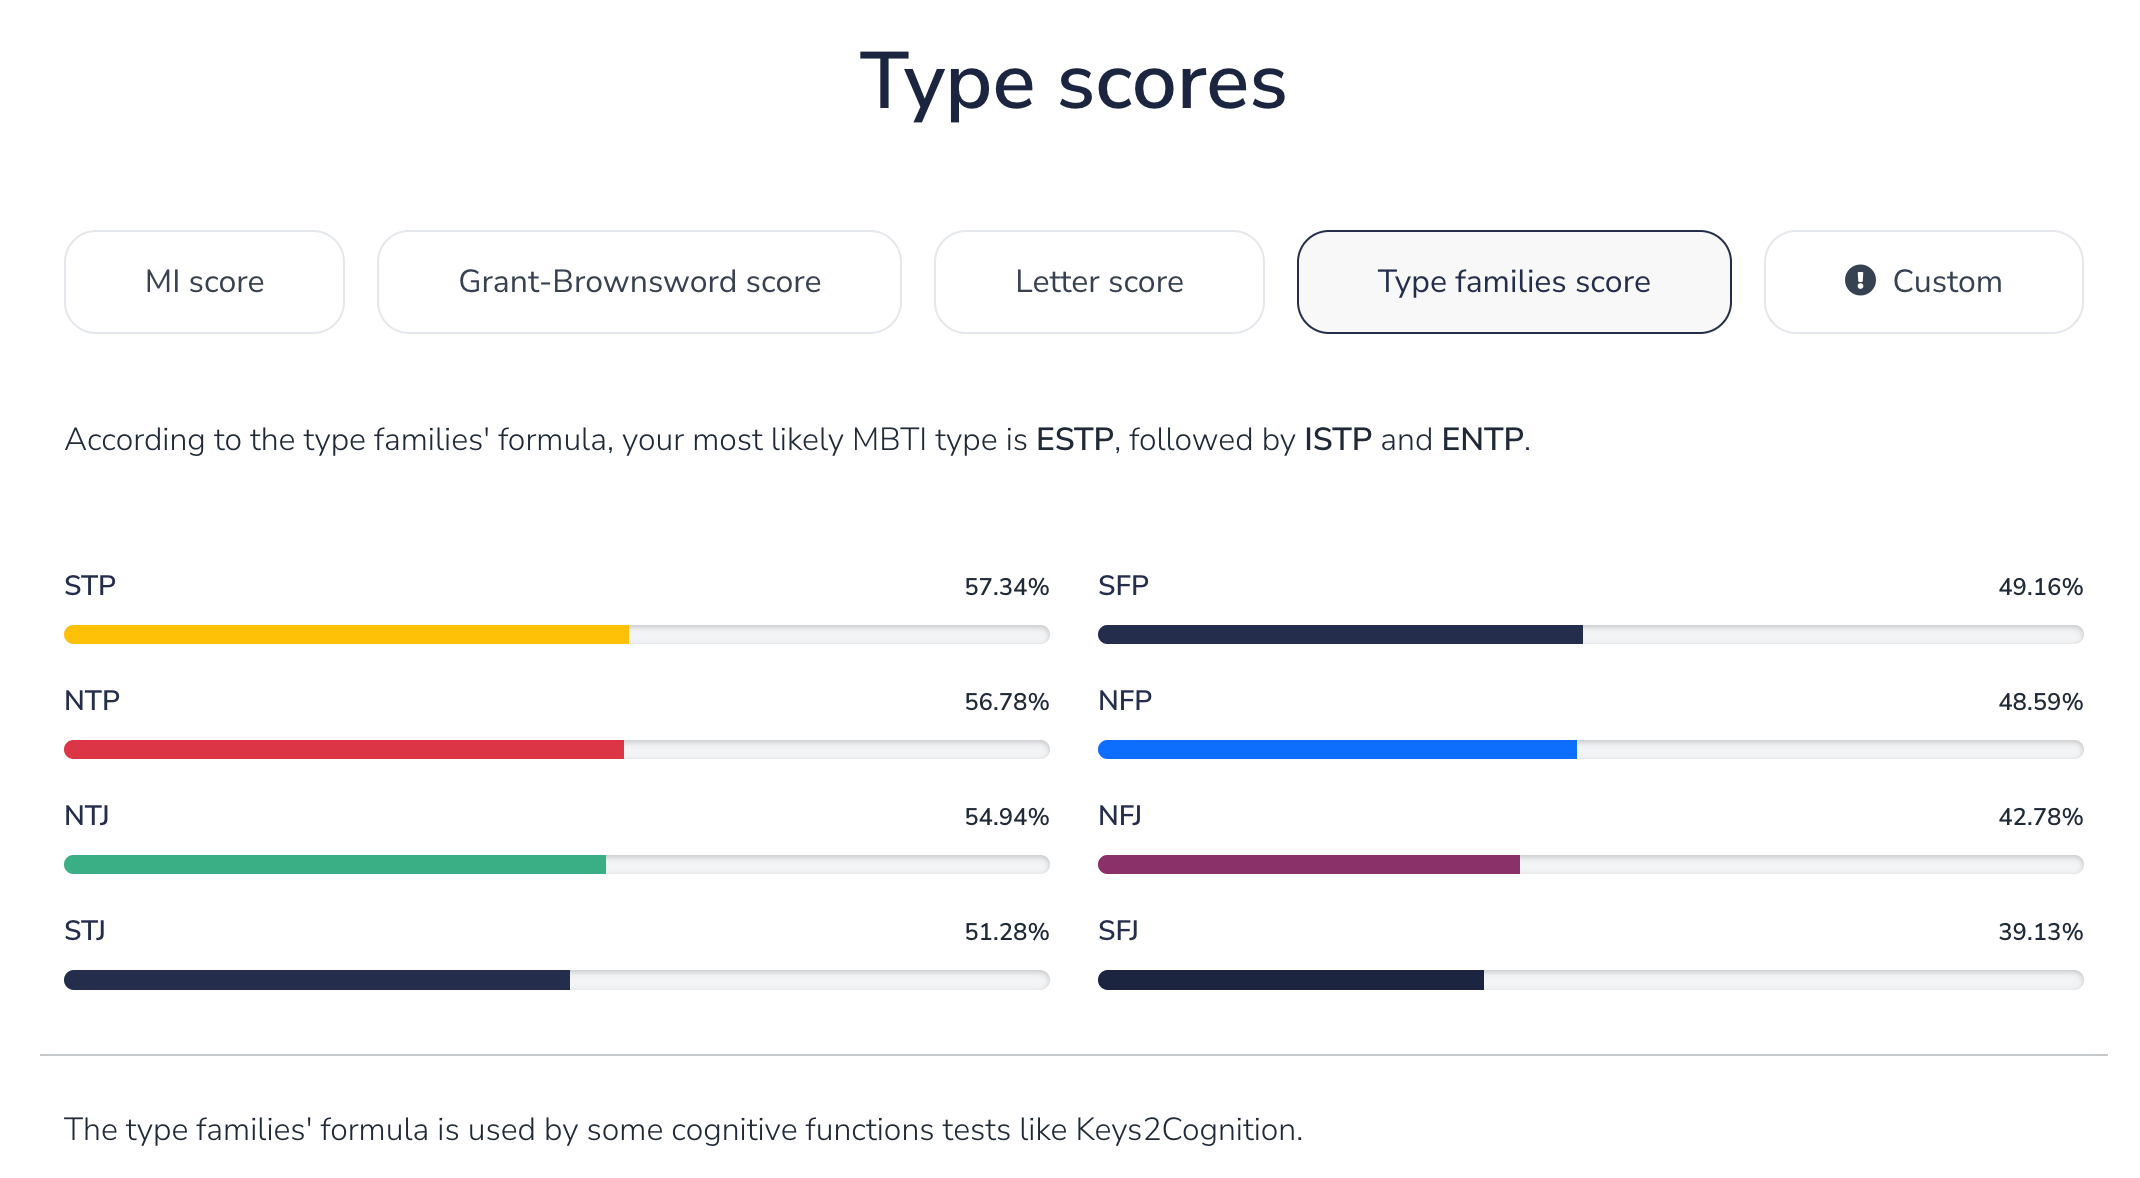Click the purple NFJ progress bar
Image resolution: width=2140 pixels, height=1178 pixels.
(x=1308, y=864)
